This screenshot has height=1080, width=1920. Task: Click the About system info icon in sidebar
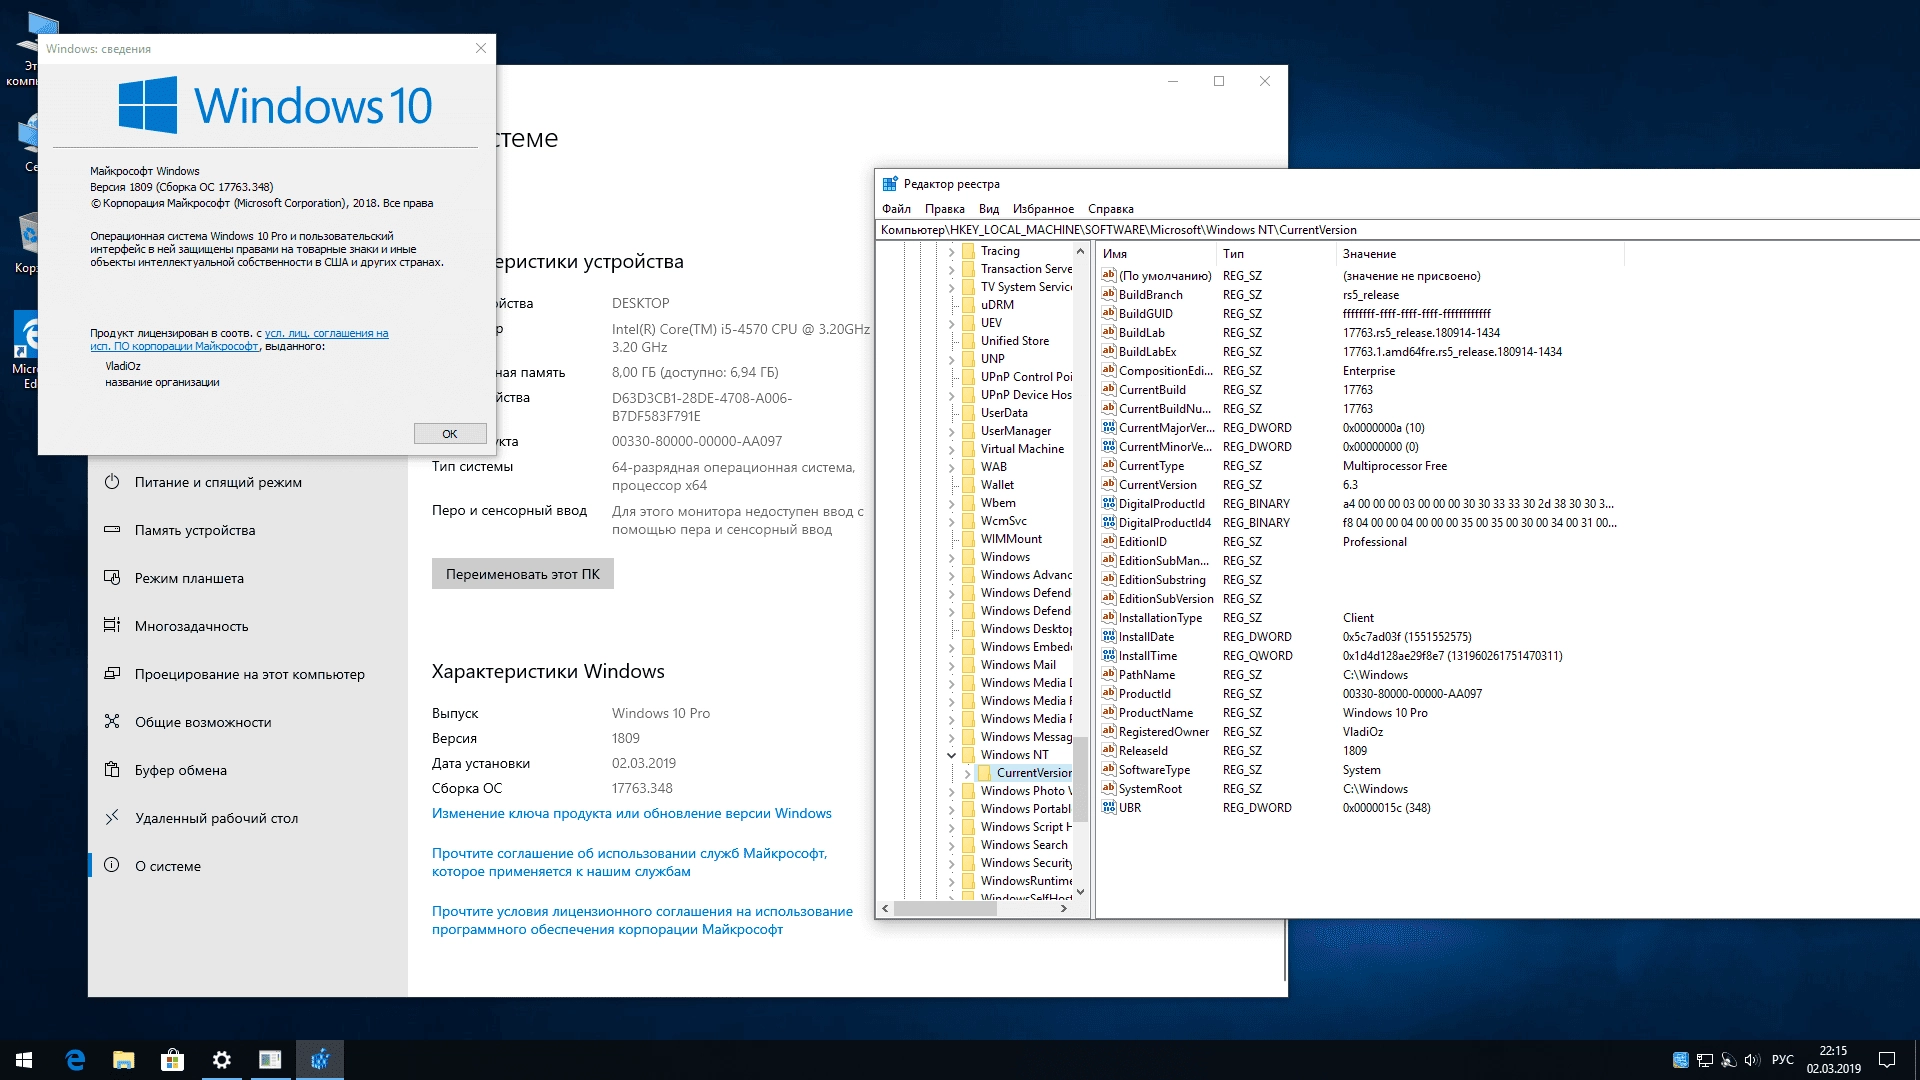[x=112, y=865]
